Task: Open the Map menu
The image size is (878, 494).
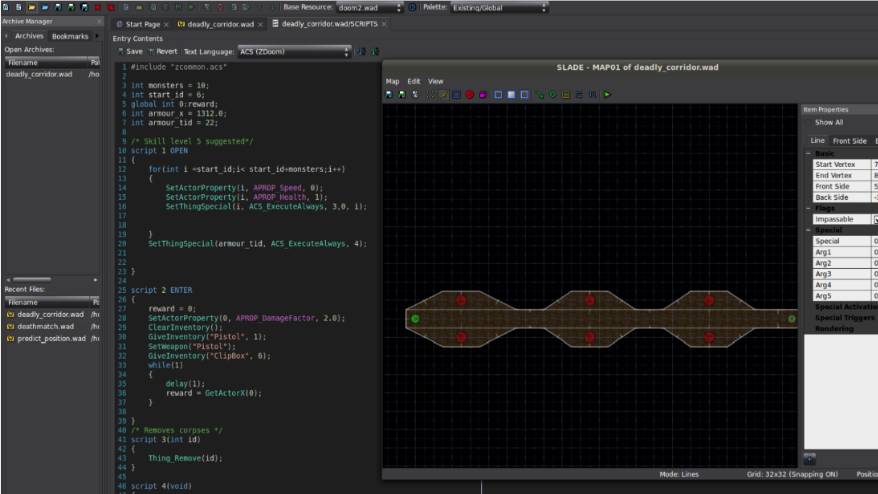Action: coord(392,81)
